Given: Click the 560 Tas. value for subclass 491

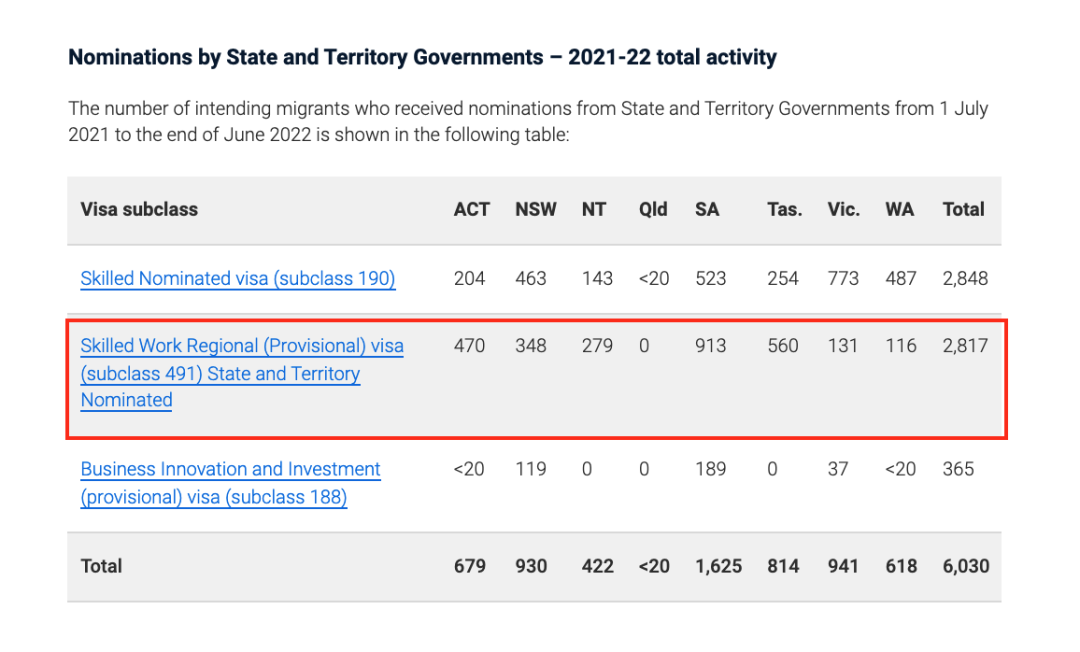Looking at the screenshot, I should [783, 346].
